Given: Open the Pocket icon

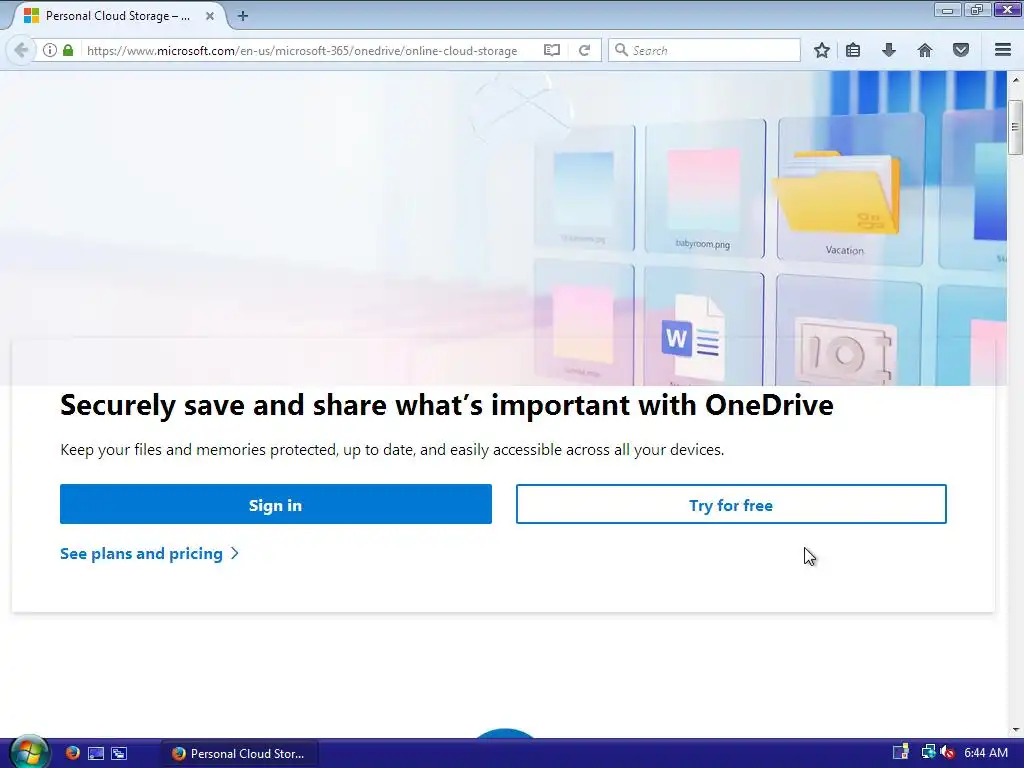Looking at the screenshot, I should coord(961,50).
